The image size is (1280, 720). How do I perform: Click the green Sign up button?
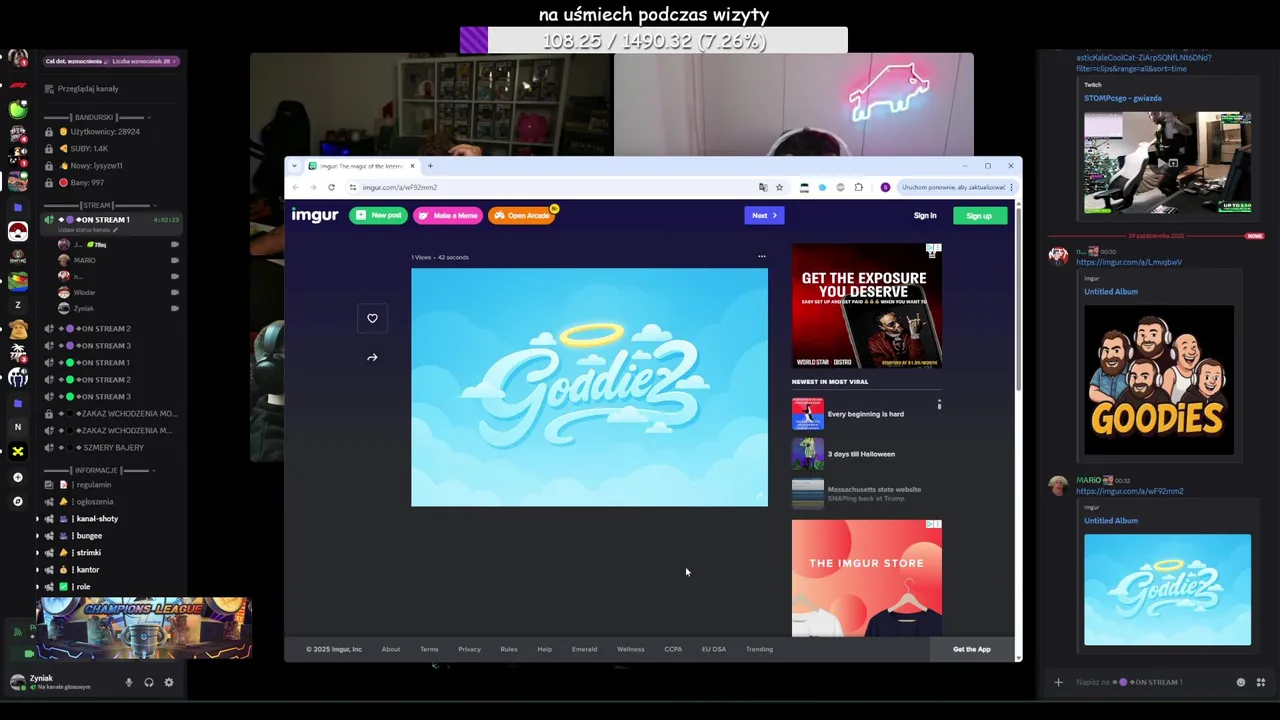979,215
